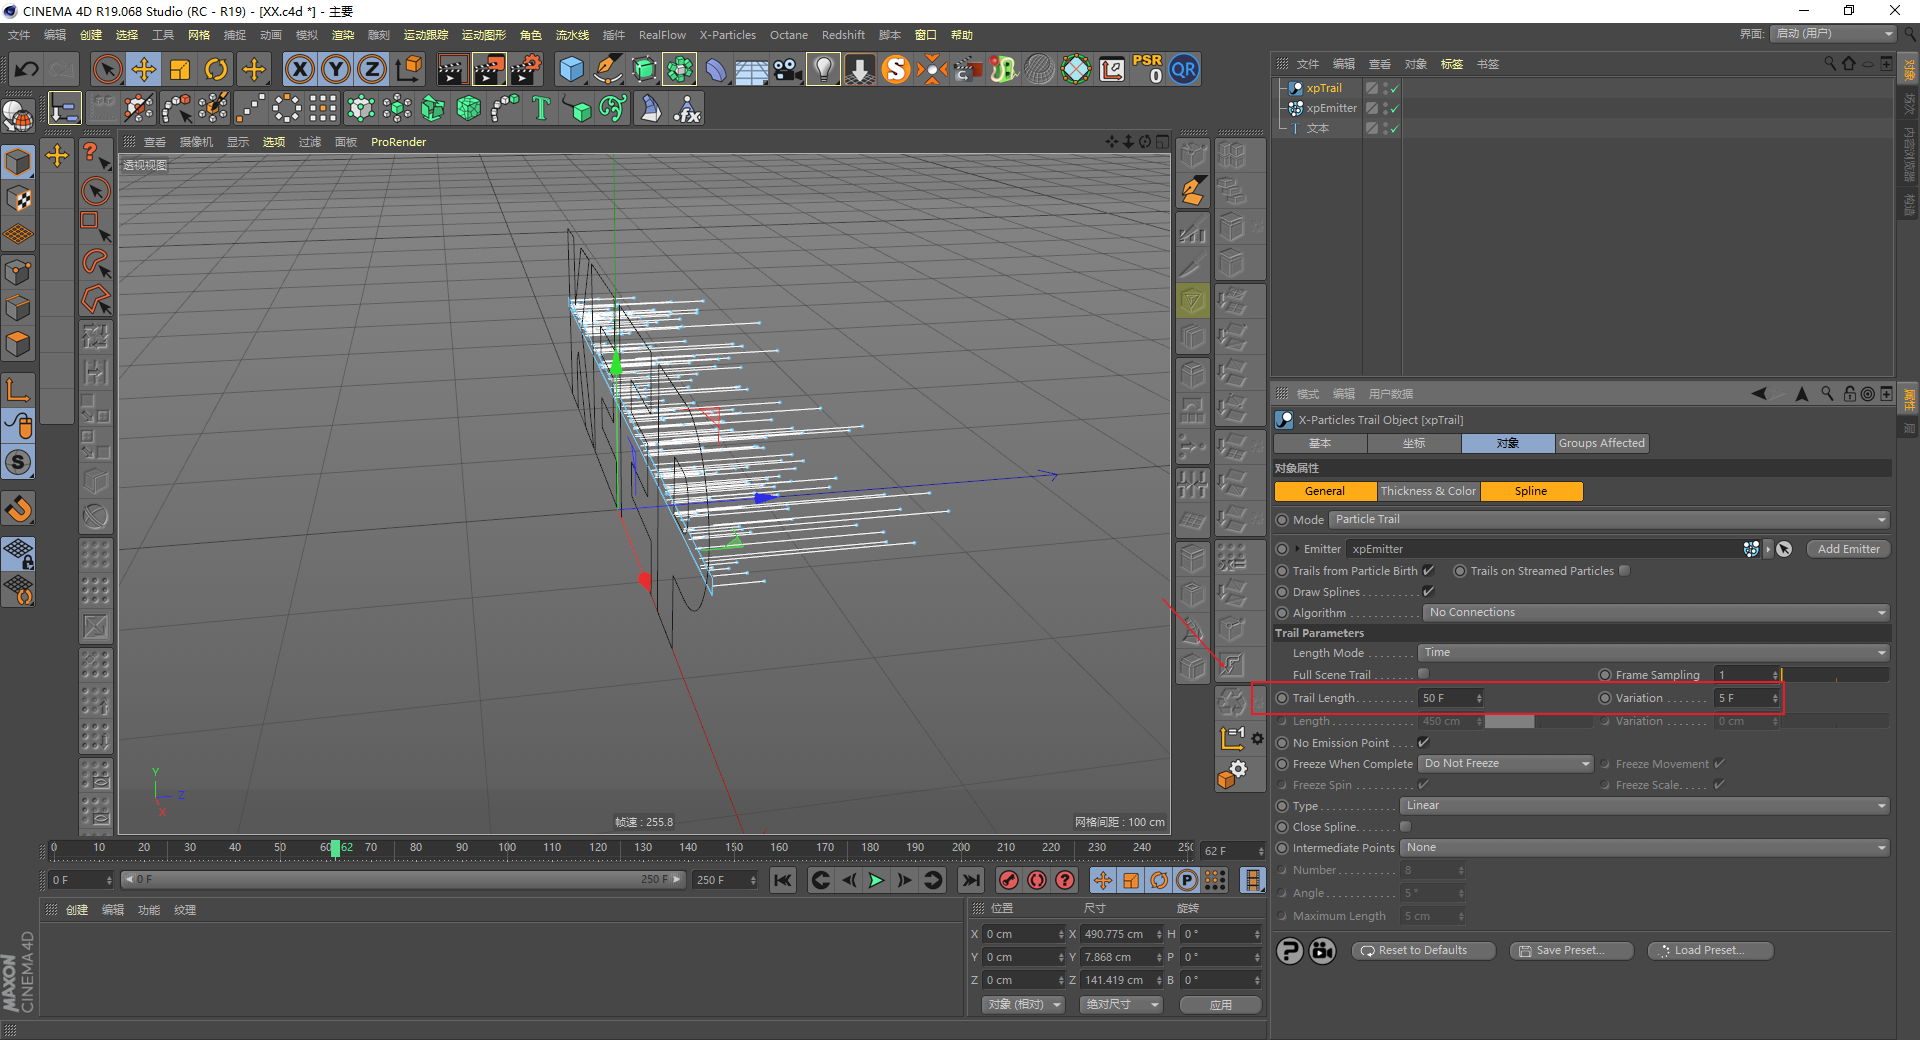Open Freeze When Complete dropdown
Screen dimensions: 1920x1040
[x=1506, y=764]
